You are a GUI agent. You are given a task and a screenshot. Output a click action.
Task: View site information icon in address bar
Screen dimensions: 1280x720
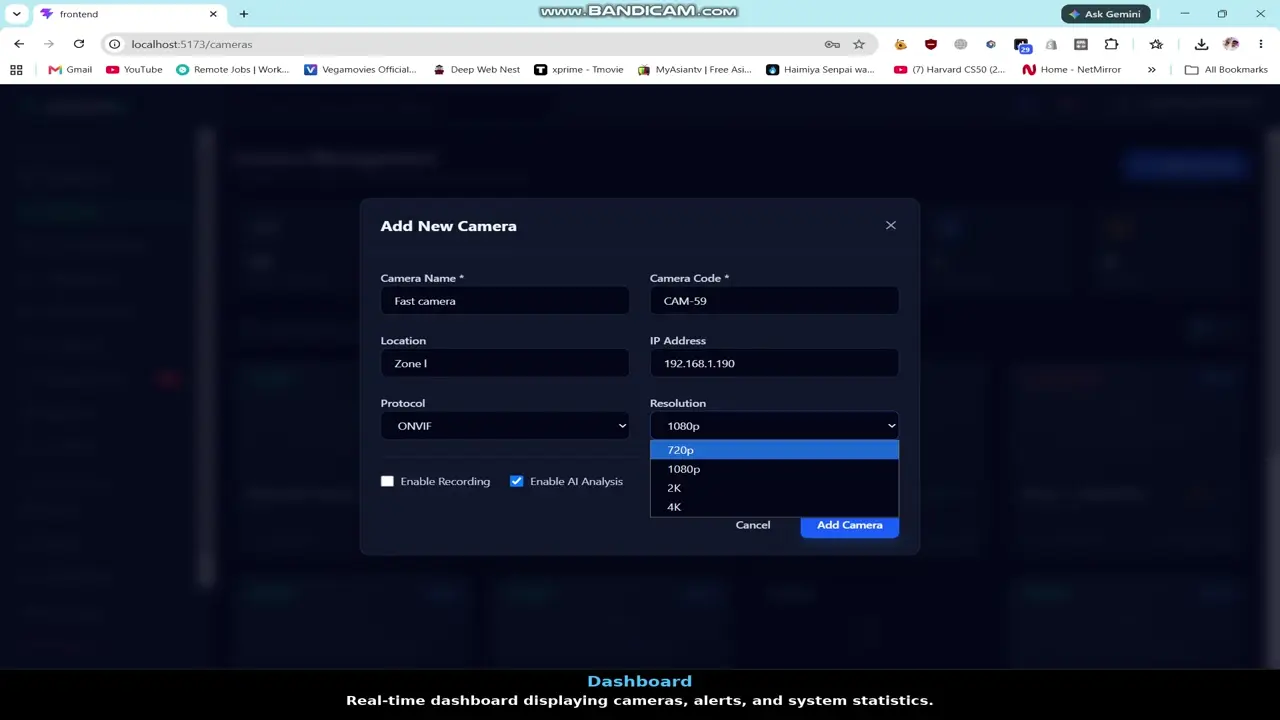(x=115, y=44)
